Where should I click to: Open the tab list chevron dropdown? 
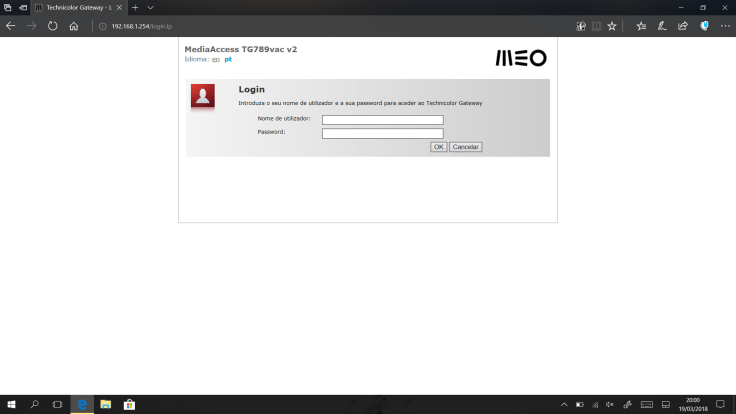tap(150, 7)
